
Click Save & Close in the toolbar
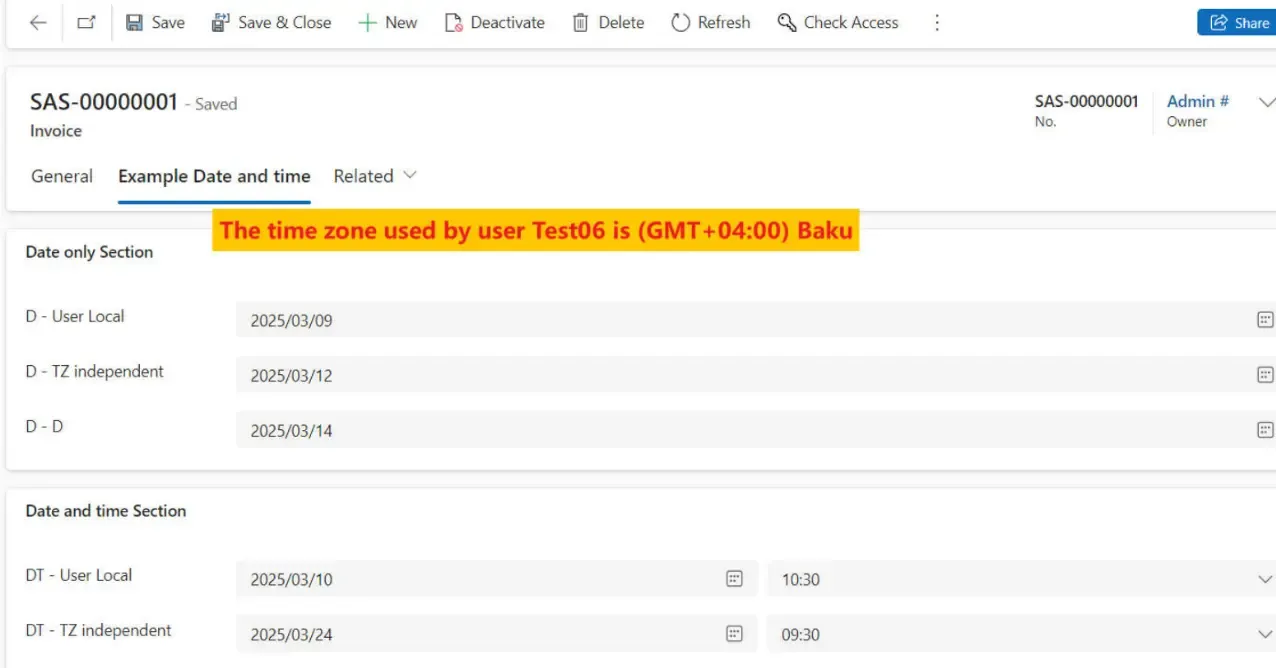271,22
